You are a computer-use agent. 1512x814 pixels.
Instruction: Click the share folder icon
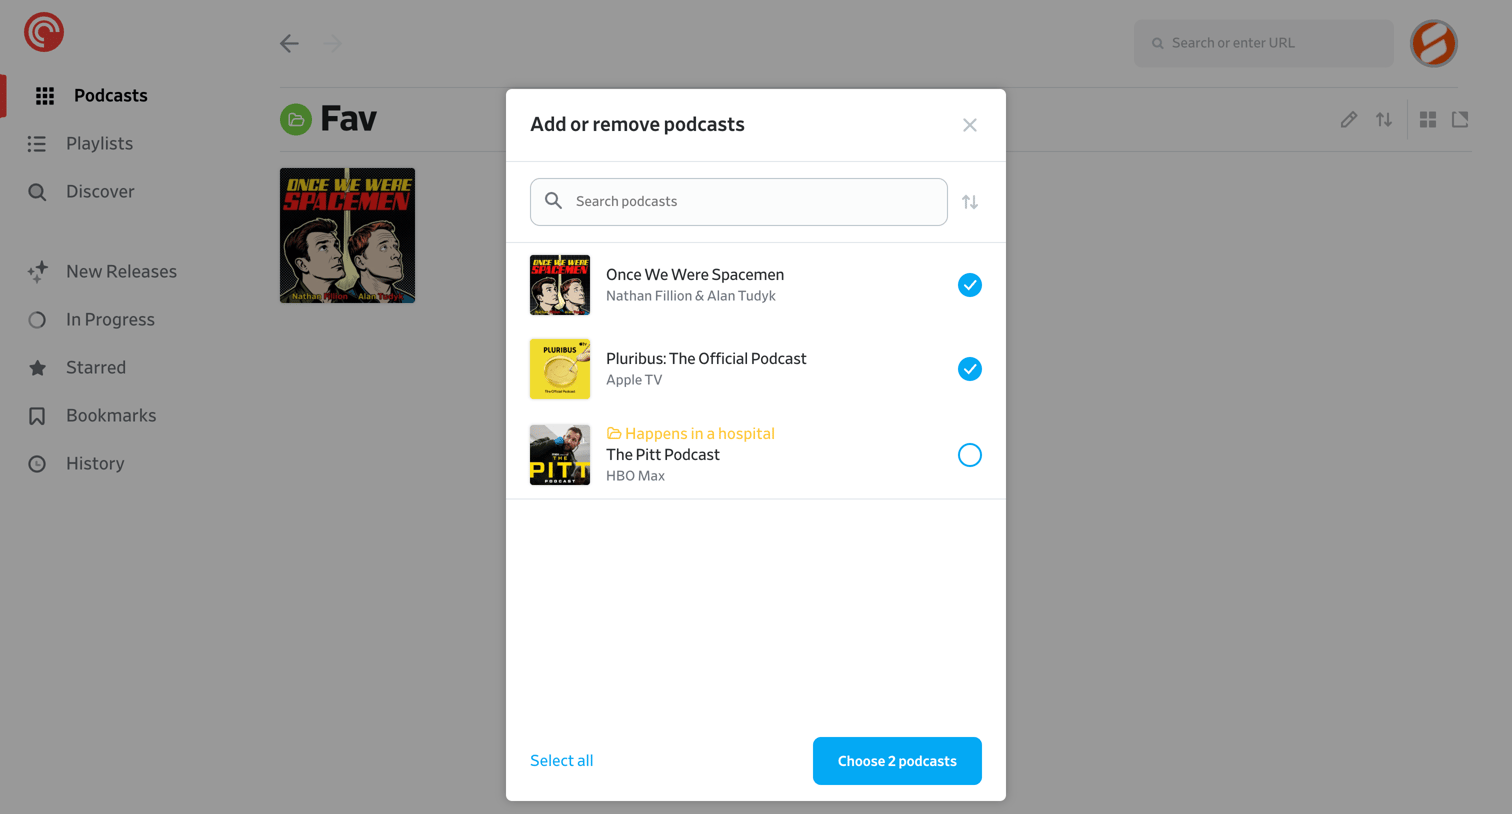click(1460, 119)
